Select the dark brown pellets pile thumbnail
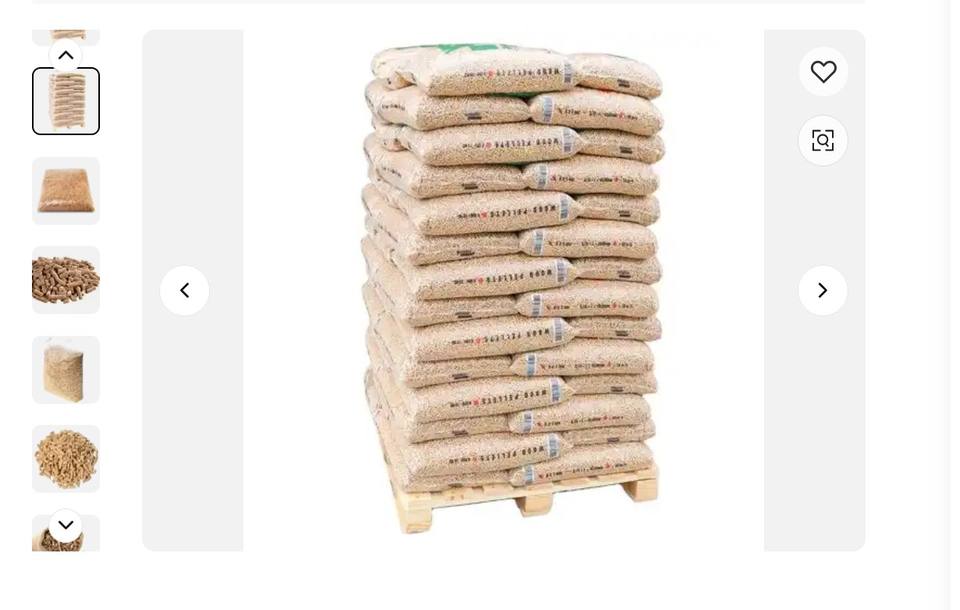 coord(66,280)
